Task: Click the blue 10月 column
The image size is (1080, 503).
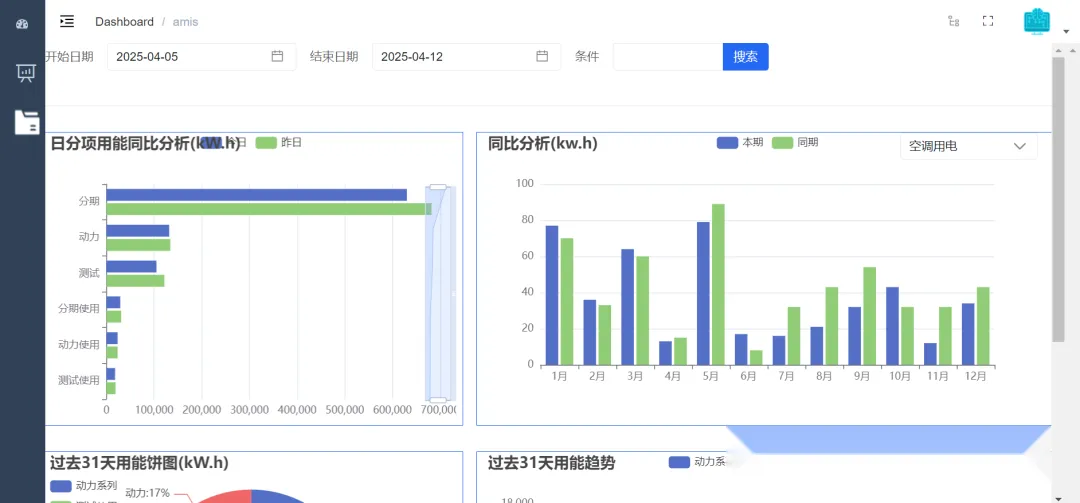Action: (892, 326)
